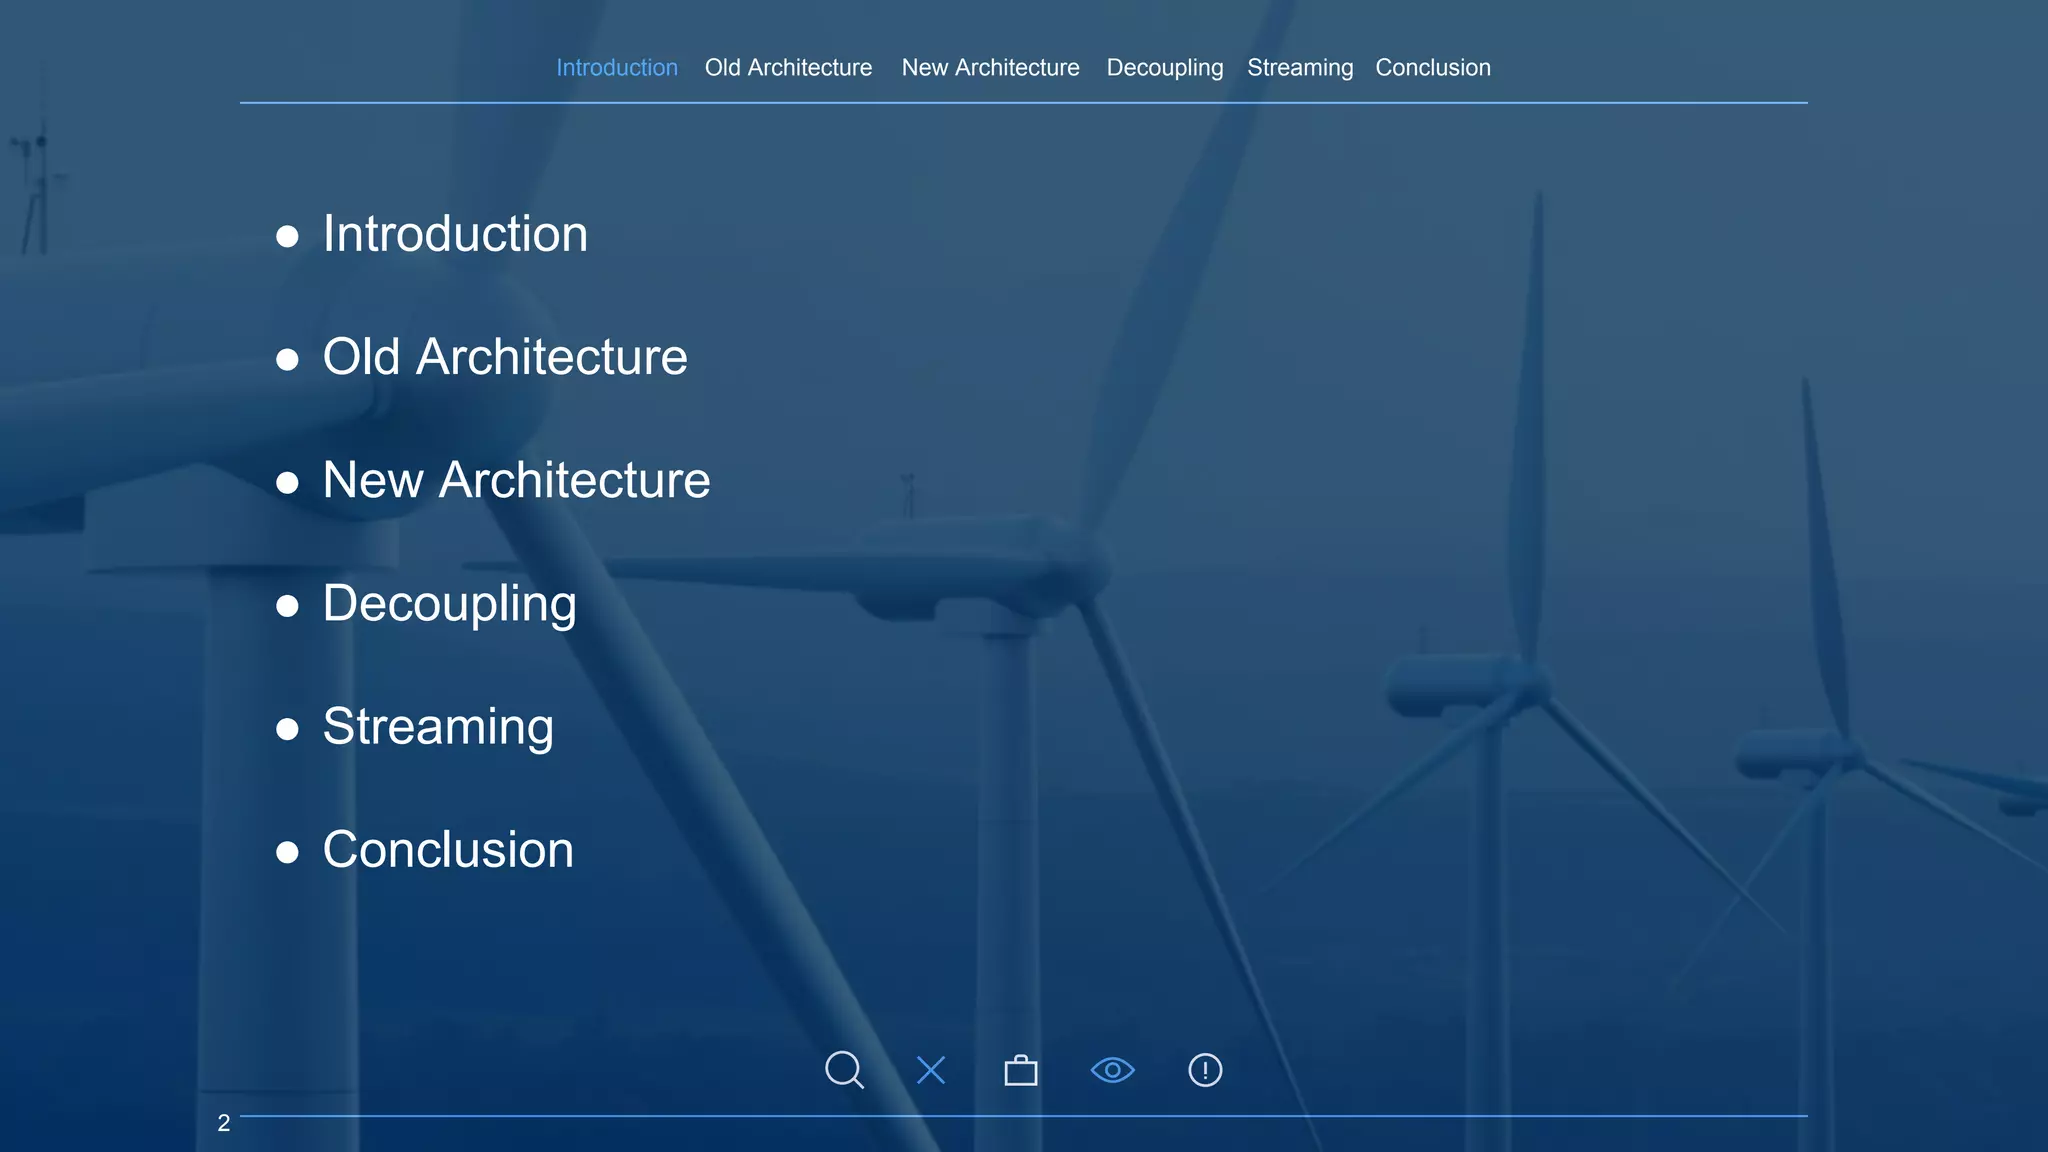Choose Streaming from the bullet list
The width and height of the screenshot is (2048, 1152).
pos(438,727)
